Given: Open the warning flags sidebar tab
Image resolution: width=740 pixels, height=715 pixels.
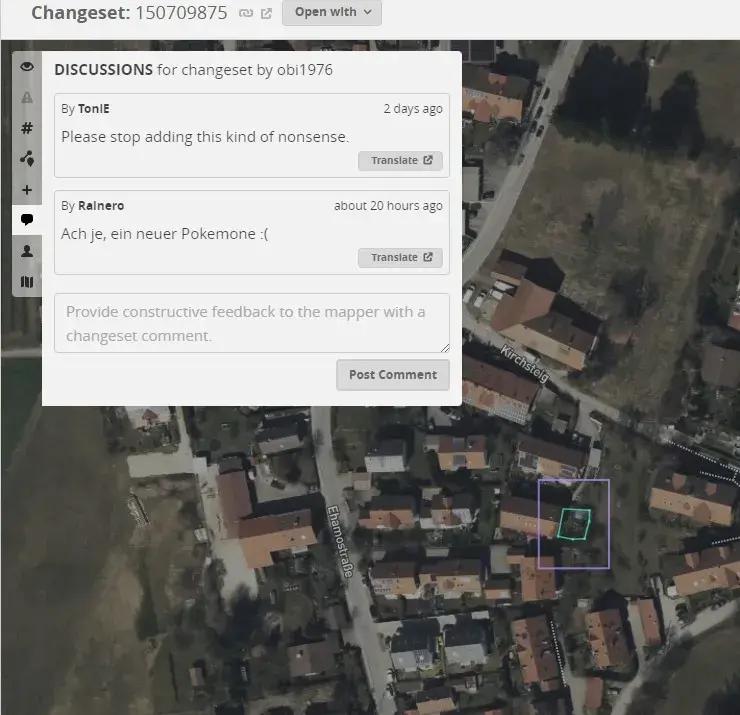Looking at the screenshot, I should [27, 98].
